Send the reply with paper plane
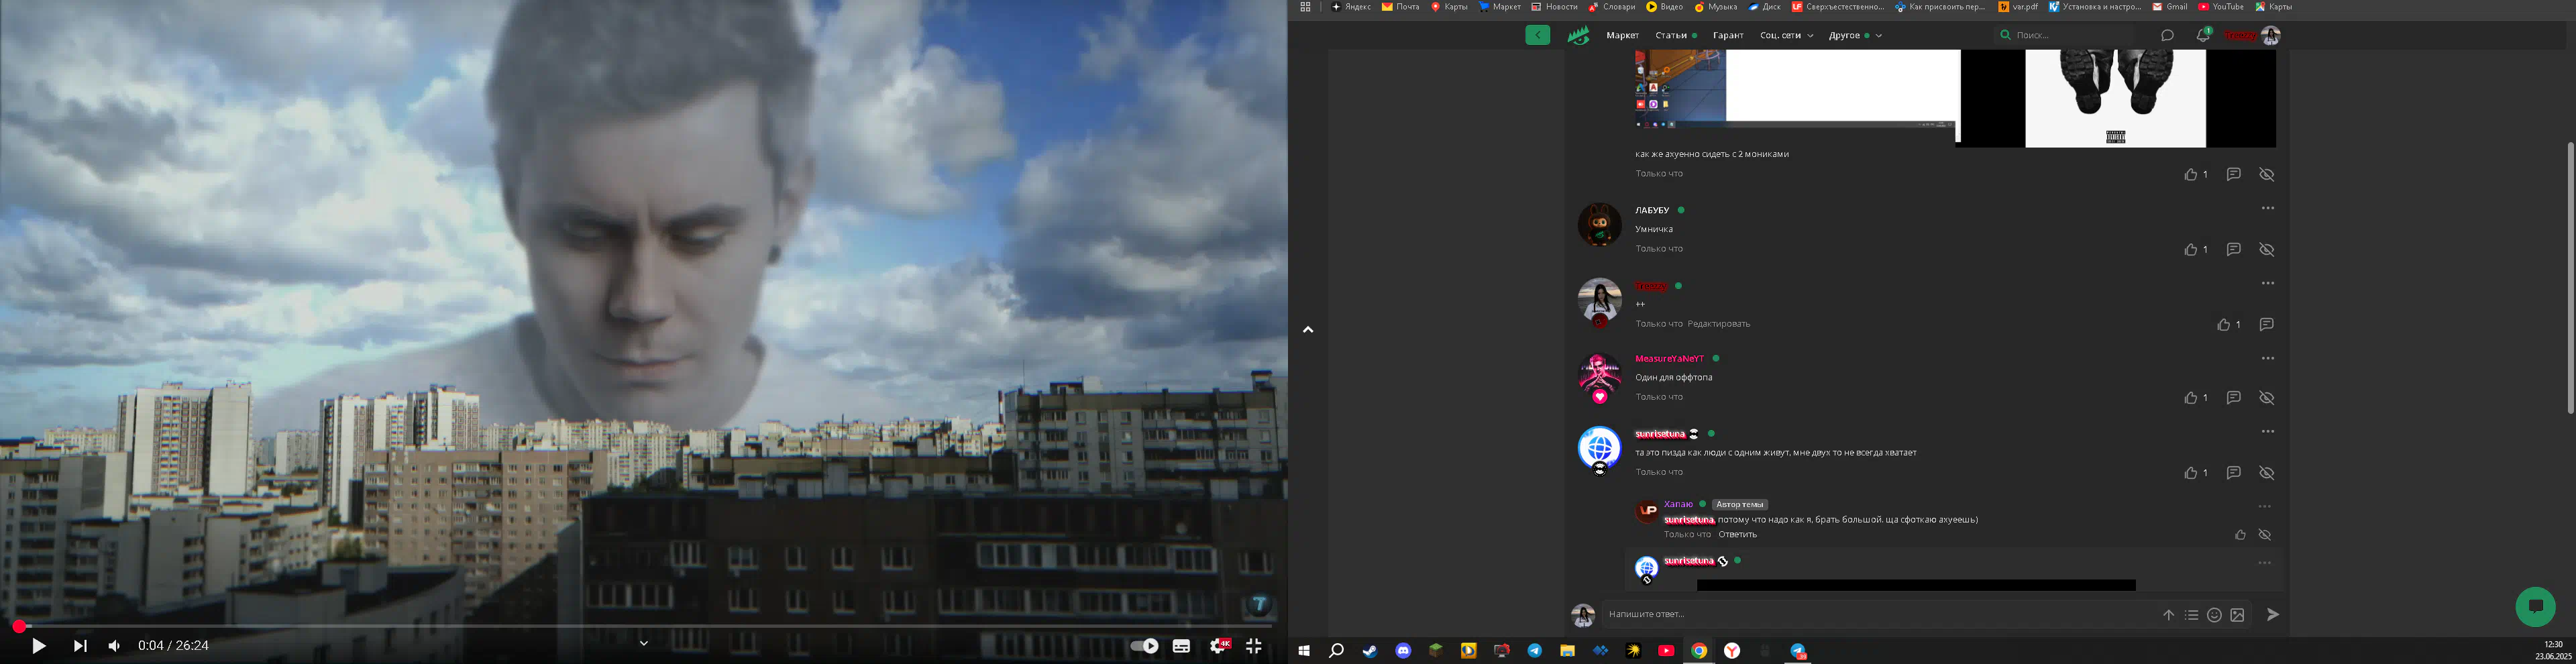Viewport: 2576px width, 664px height. pyautogui.click(x=2273, y=615)
